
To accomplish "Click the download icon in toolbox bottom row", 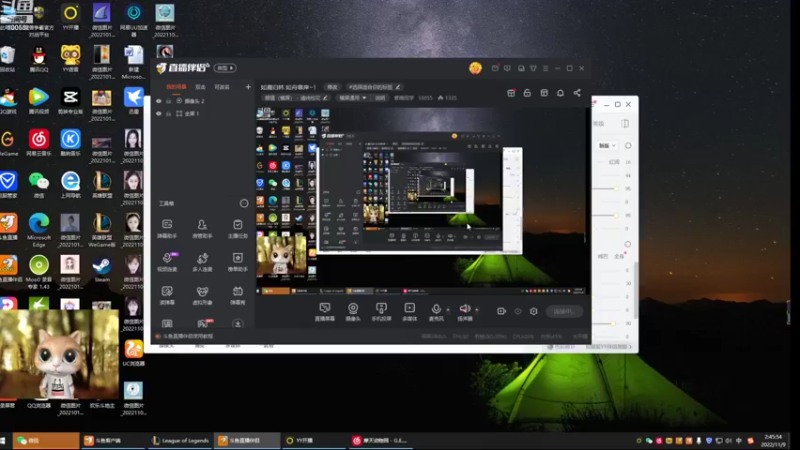I will tap(237, 323).
